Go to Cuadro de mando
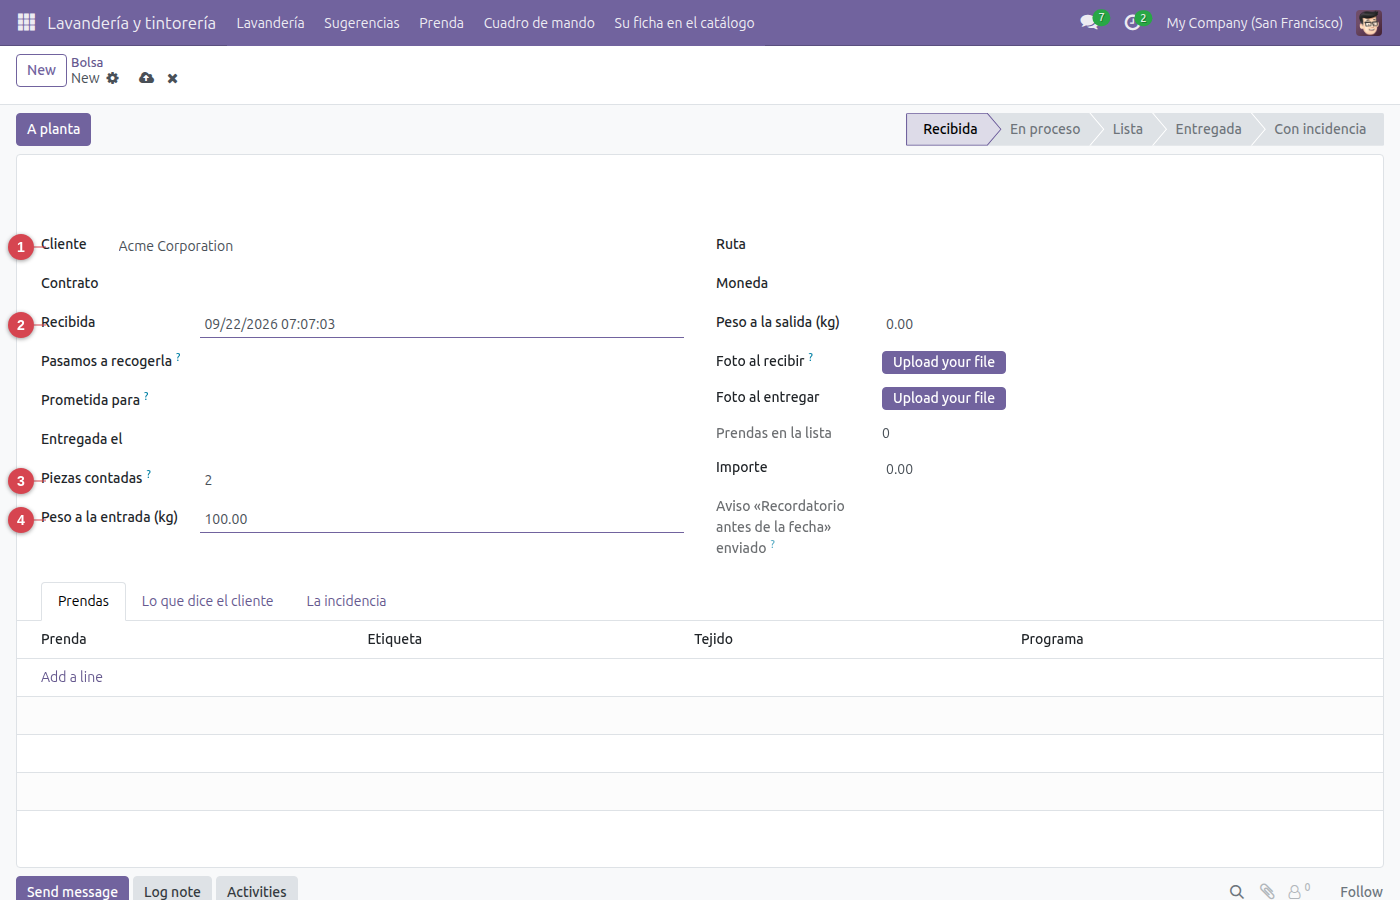Screen dimensions: 1400x900 539,22
